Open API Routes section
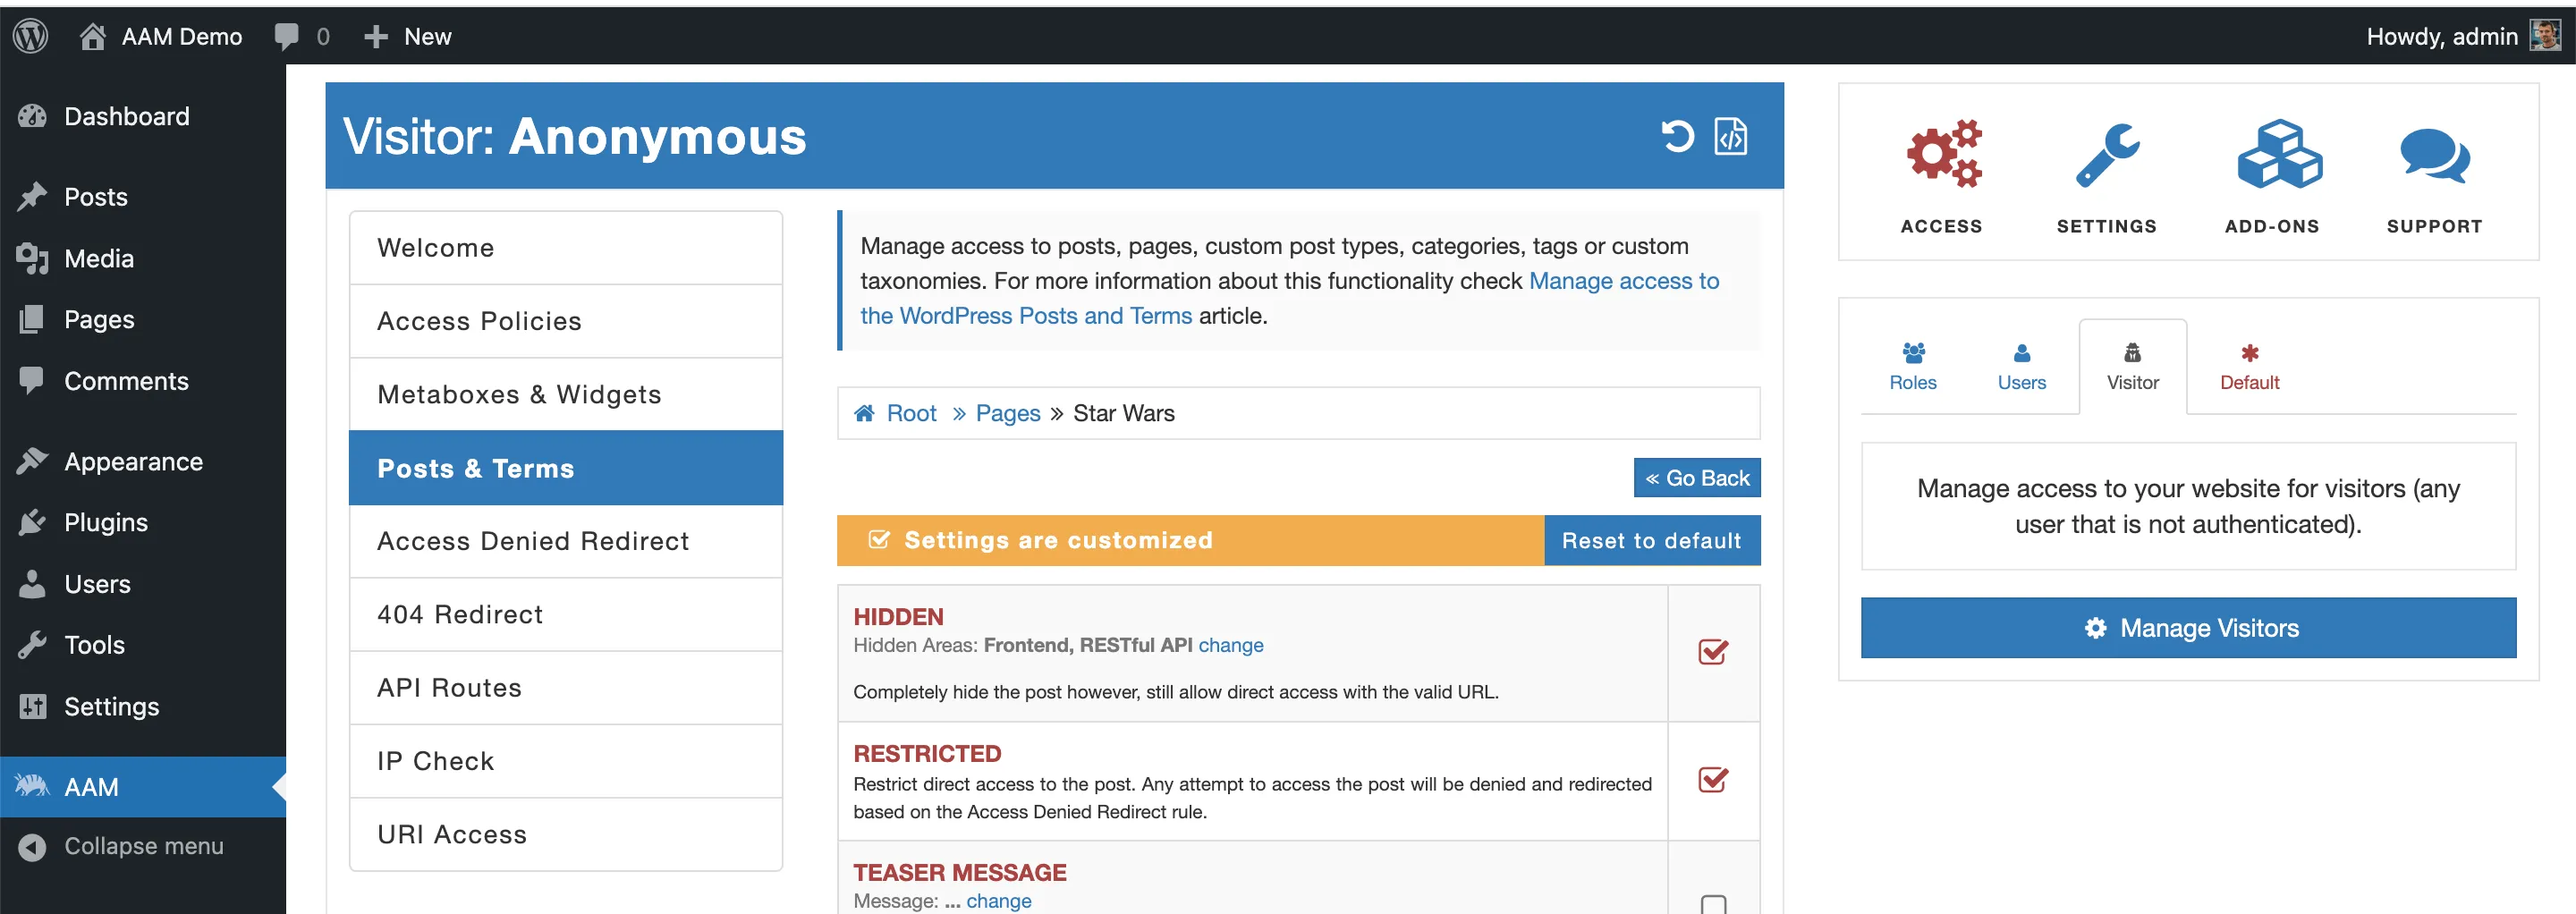The height and width of the screenshot is (914, 2576). 566,688
